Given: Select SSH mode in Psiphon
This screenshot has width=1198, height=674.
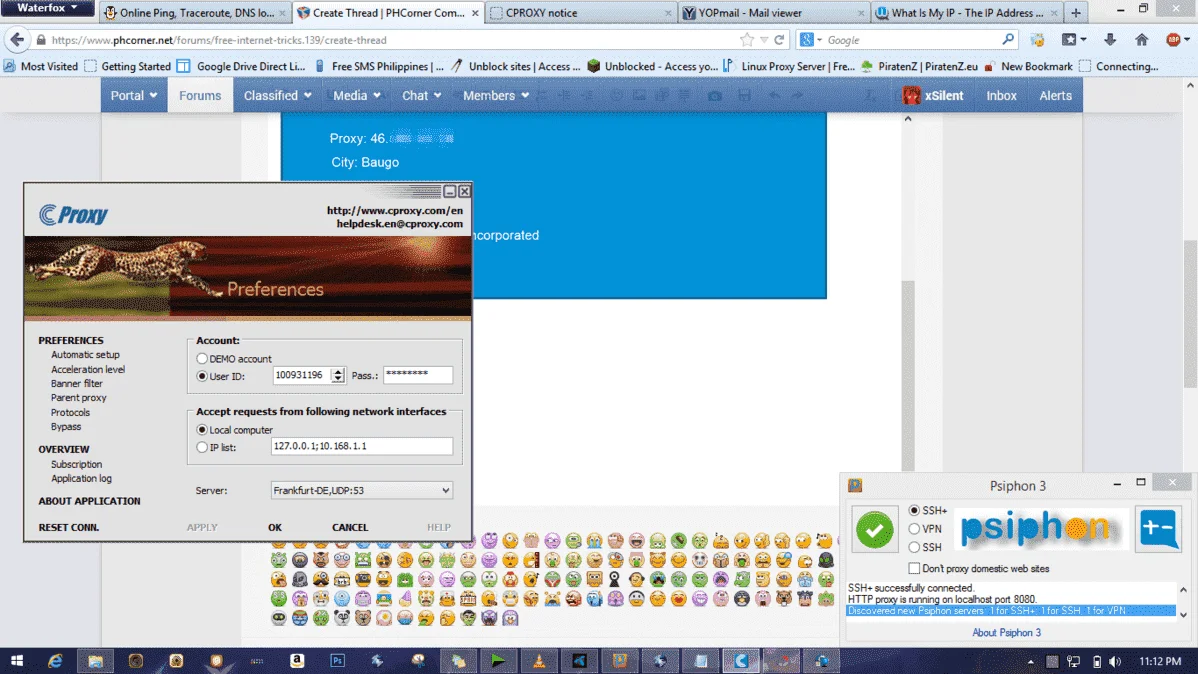Looking at the screenshot, I should click(914, 547).
